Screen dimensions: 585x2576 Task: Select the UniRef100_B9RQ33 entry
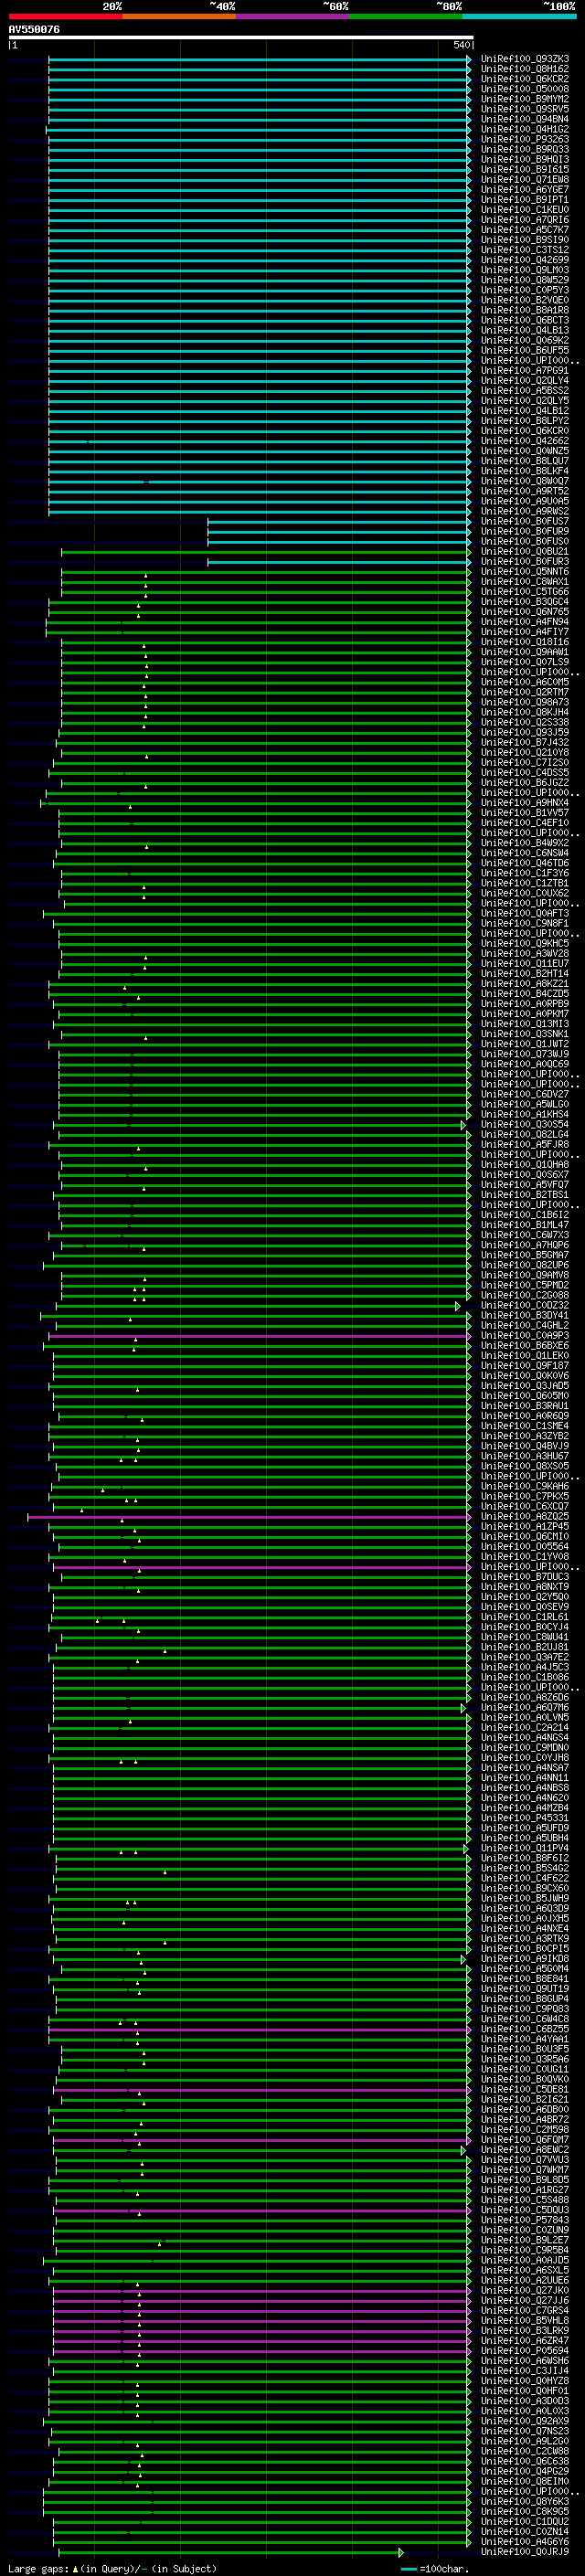click(525, 149)
